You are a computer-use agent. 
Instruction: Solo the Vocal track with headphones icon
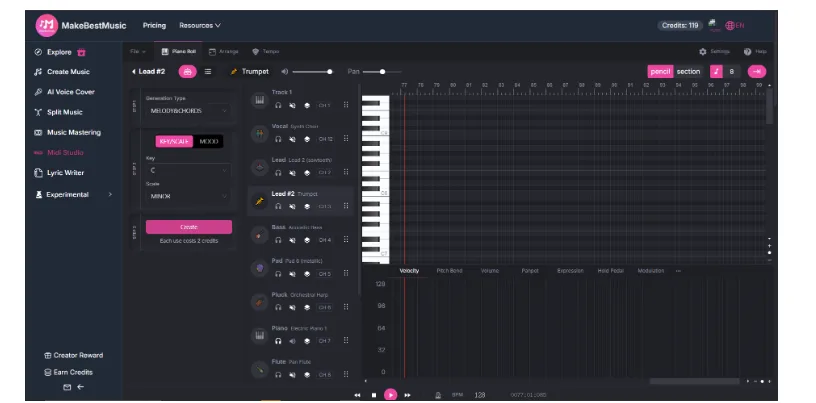point(277,138)
